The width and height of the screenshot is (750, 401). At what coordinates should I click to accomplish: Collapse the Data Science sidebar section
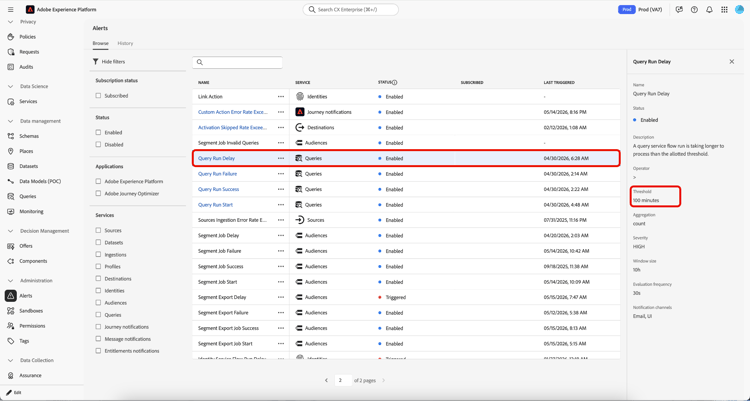pyautogui.click(x=11, y=87)
